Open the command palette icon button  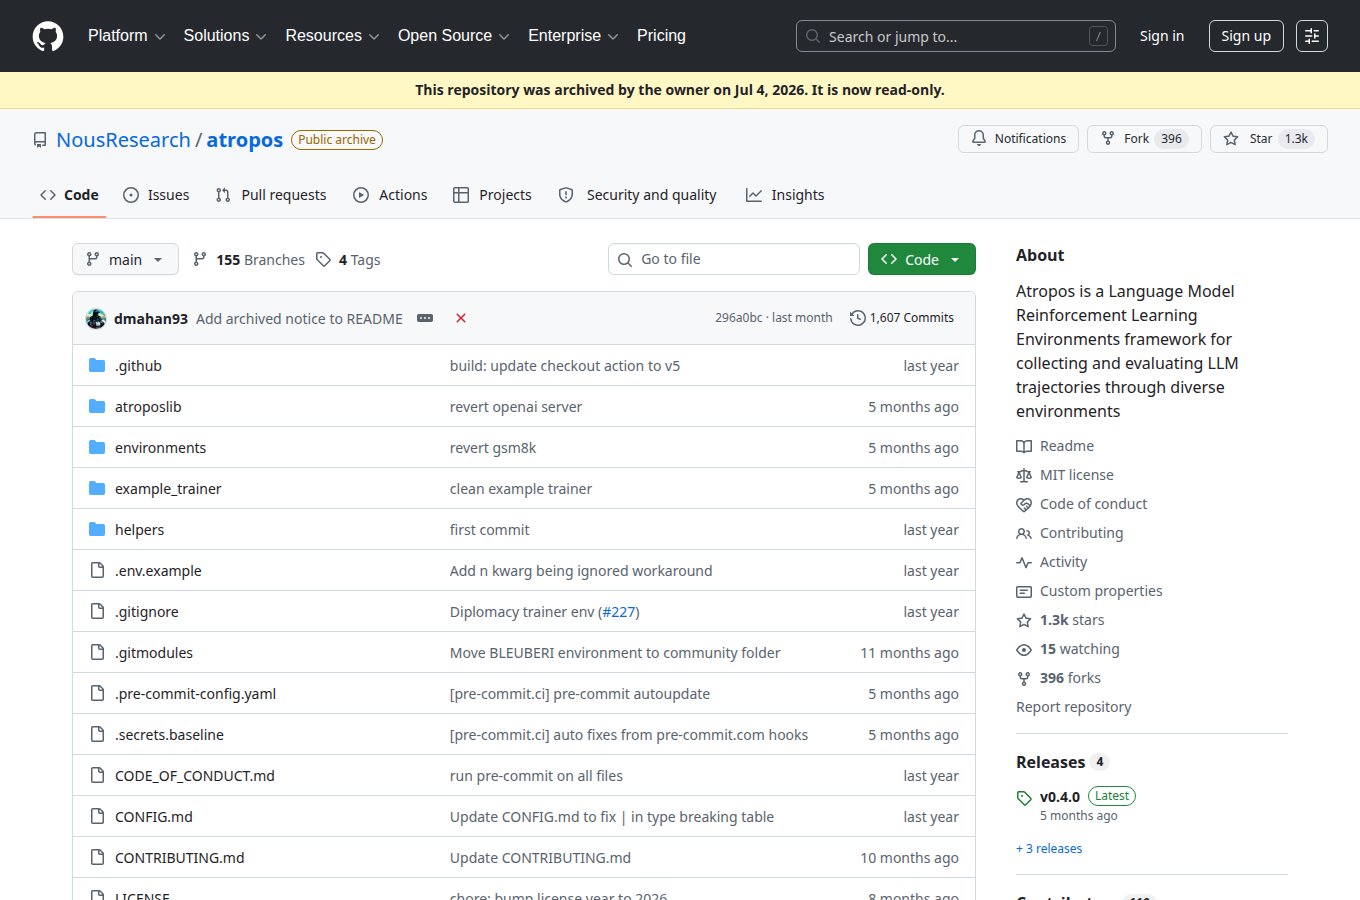[1312, 36]
